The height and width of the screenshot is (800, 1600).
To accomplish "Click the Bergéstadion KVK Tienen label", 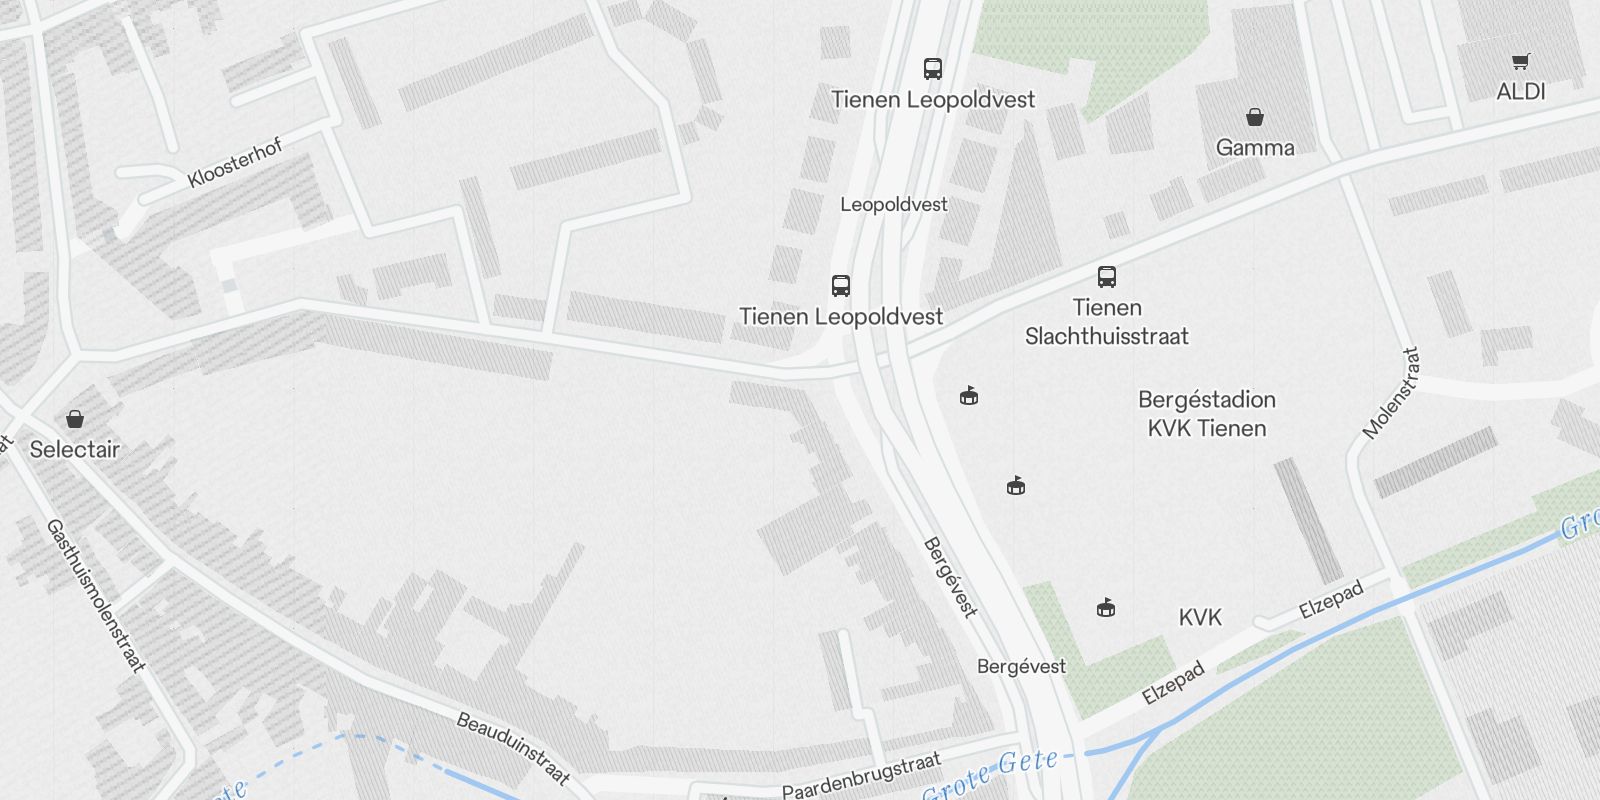I will tap(1207, 414).
